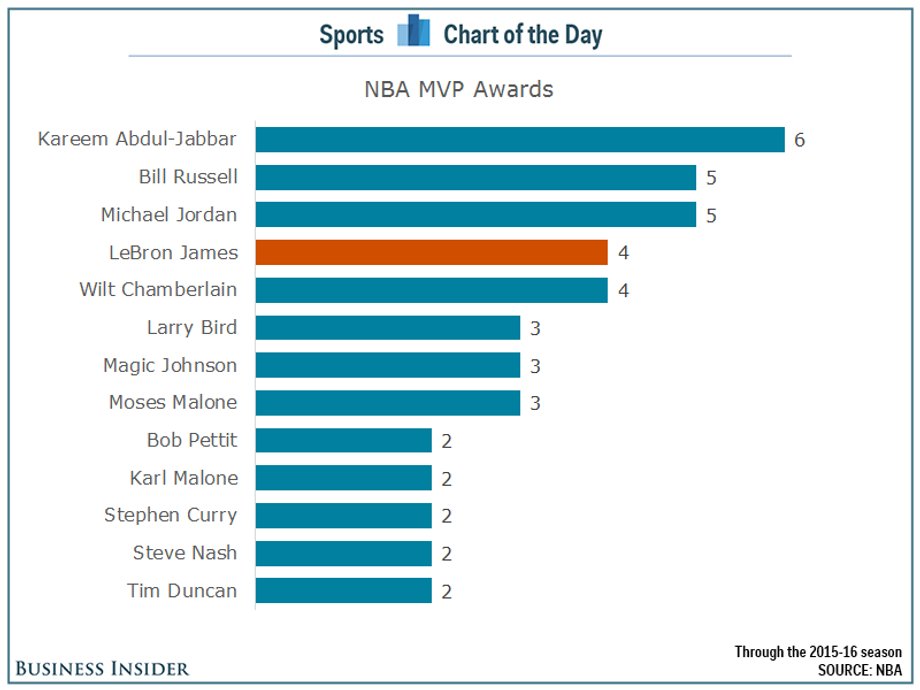This screenshot has height=690, width=920.
Task: Click the Sports heading text
Action: click(351, 35)
